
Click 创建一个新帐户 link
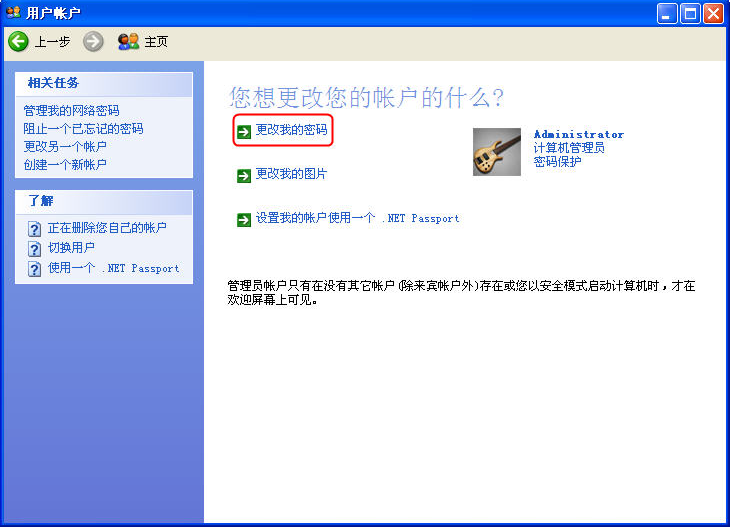(x=65, y=164)
